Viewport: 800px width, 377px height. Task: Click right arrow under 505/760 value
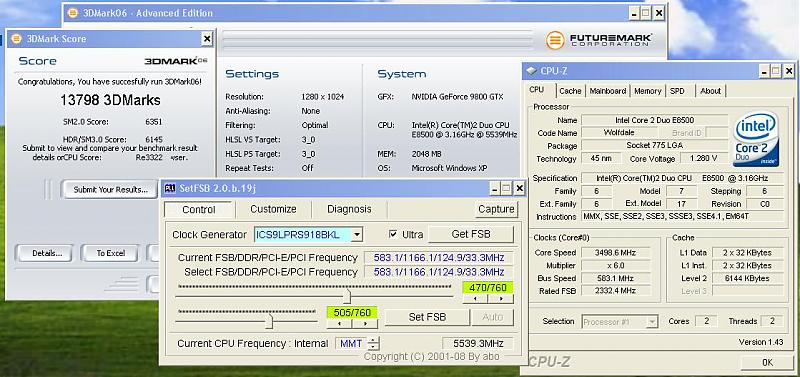coord(365,323)
